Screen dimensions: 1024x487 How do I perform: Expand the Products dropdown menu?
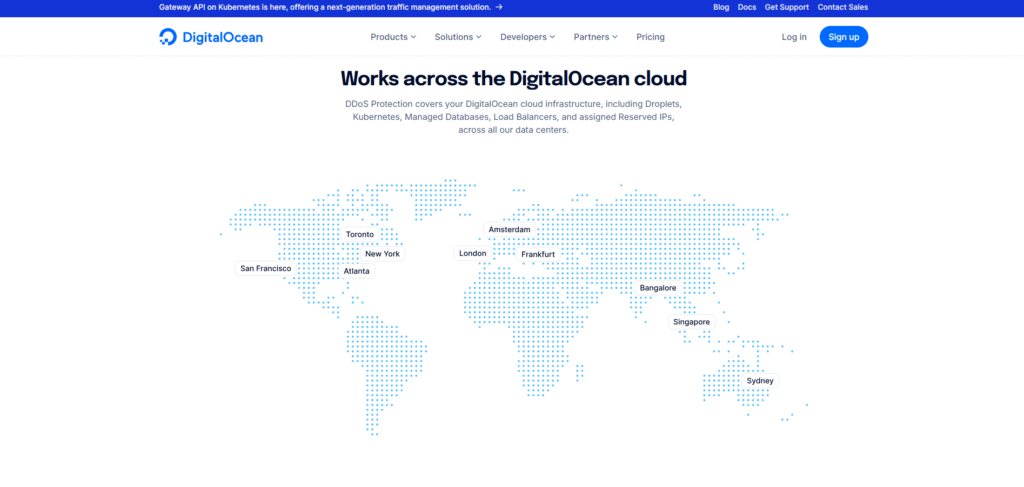[394, 37]
